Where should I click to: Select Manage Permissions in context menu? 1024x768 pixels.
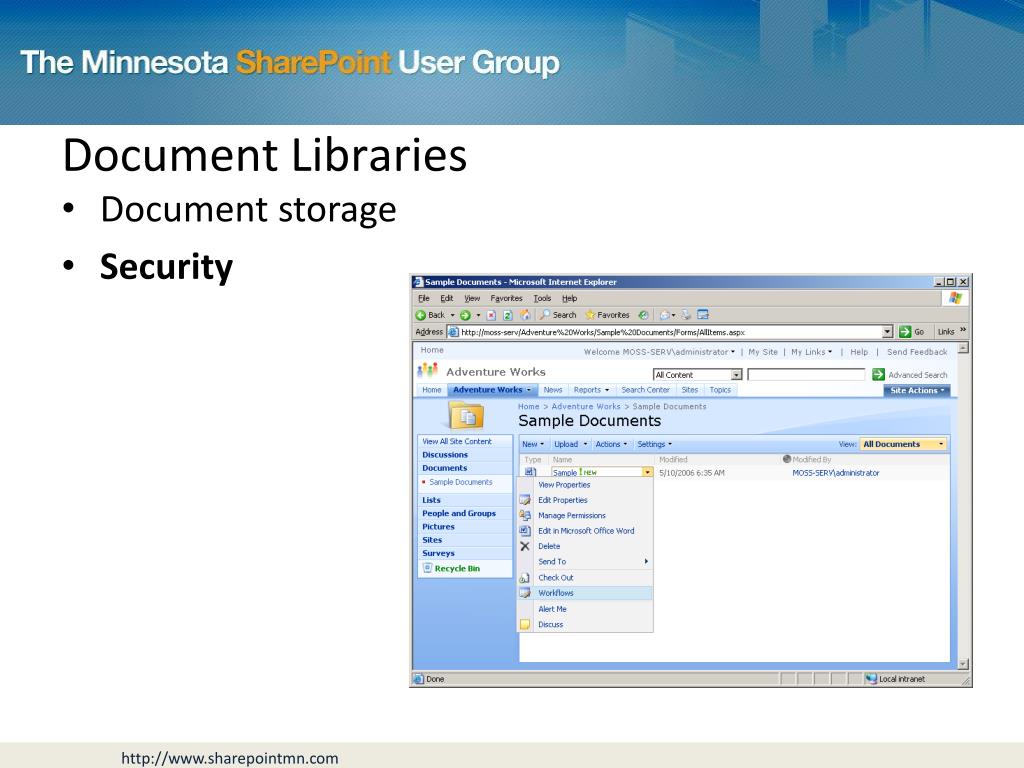(572, 515)
